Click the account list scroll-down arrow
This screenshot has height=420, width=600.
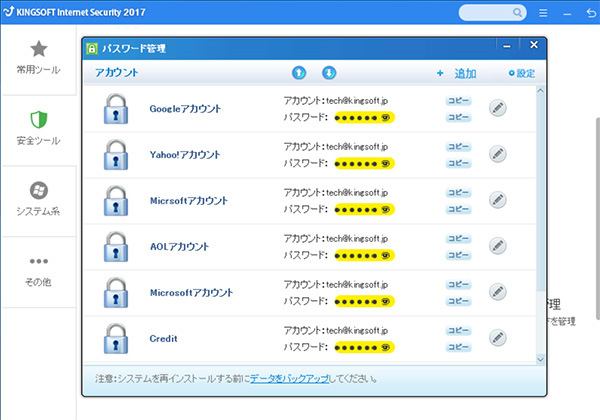tap(540, 359)
